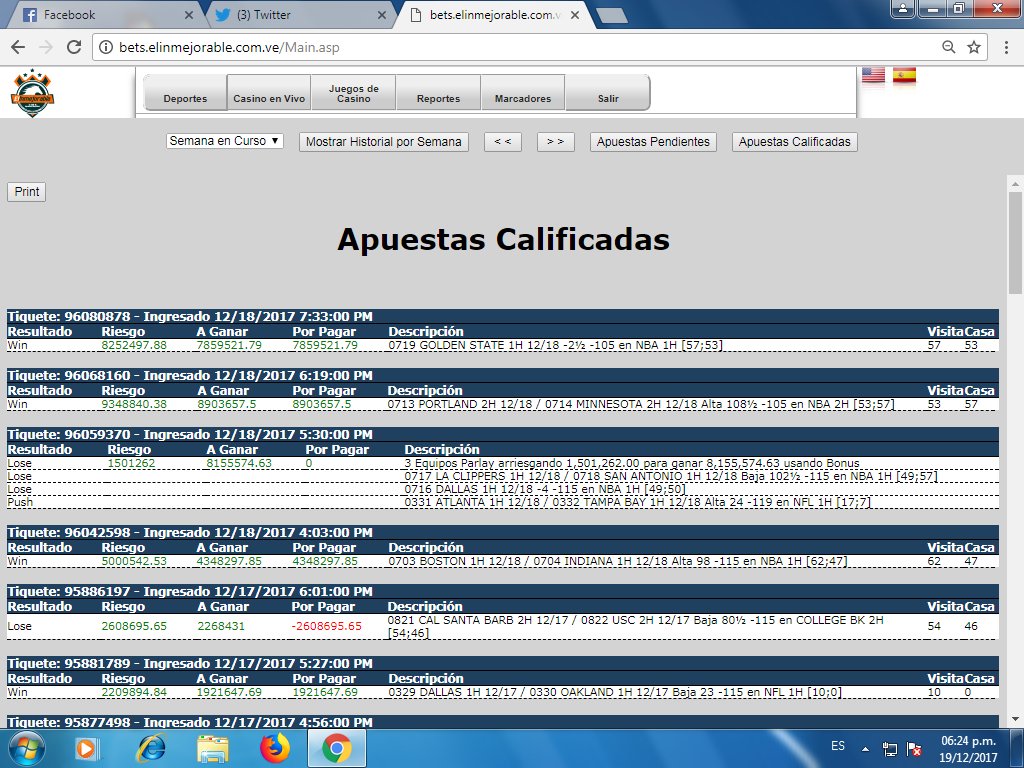The height and width of the screenshot is (768, 1024).
Task: Print the bets report
Action: click(27, 191)
